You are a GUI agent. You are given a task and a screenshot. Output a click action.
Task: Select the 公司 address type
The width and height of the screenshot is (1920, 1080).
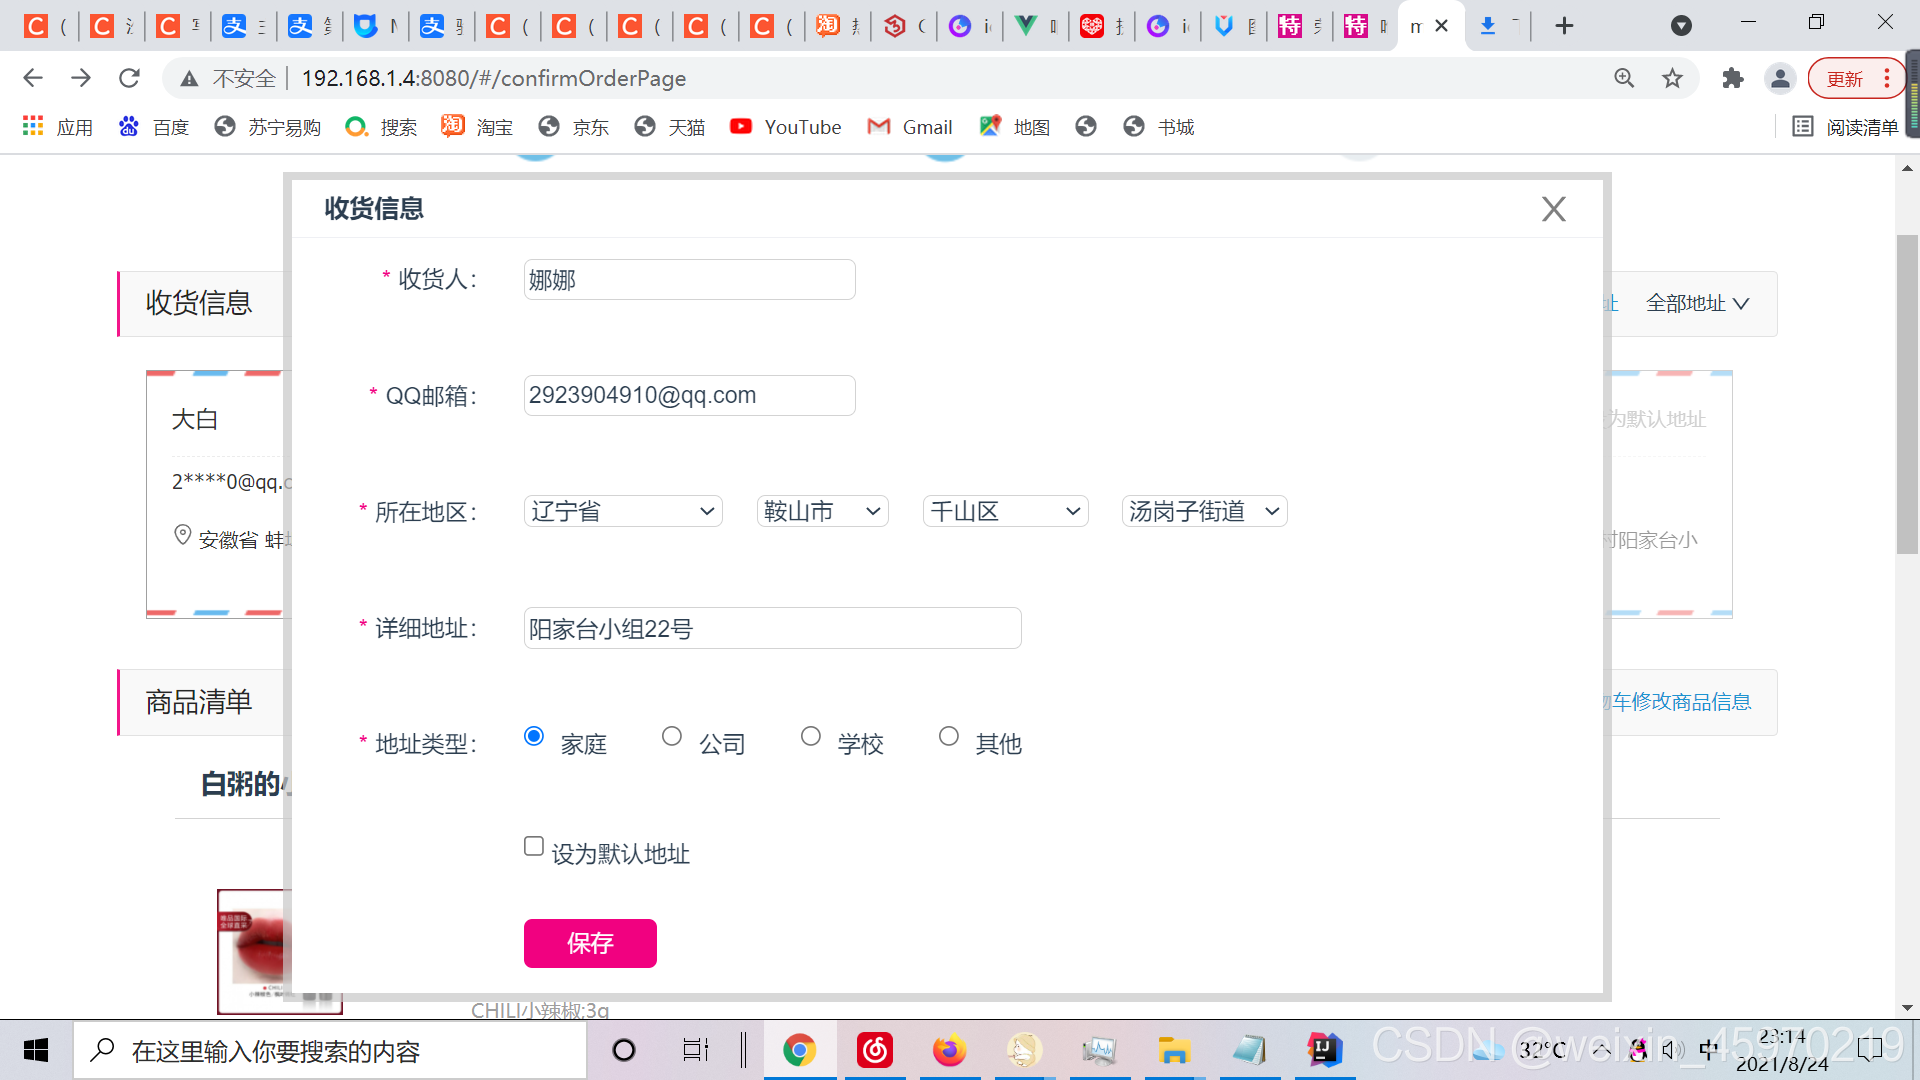pos(672,736)
